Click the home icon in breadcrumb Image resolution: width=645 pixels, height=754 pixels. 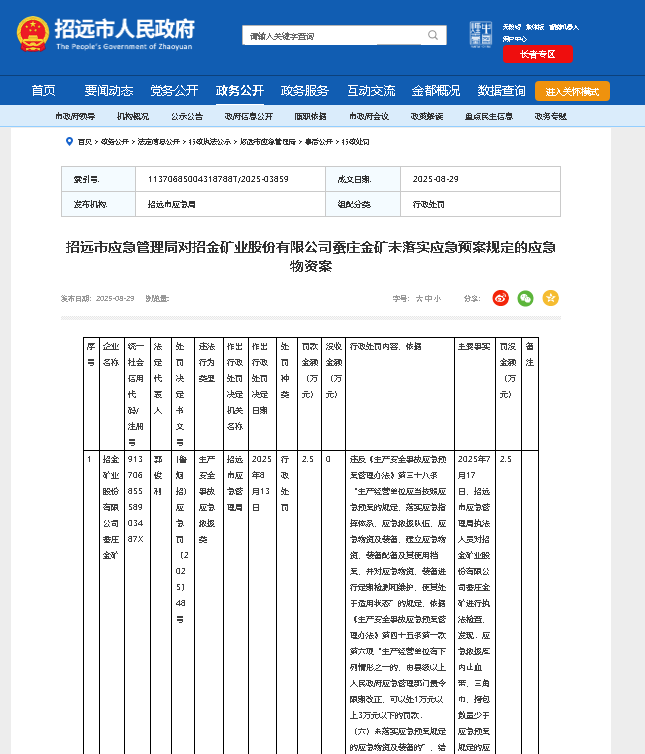click(x=69, y=143)
